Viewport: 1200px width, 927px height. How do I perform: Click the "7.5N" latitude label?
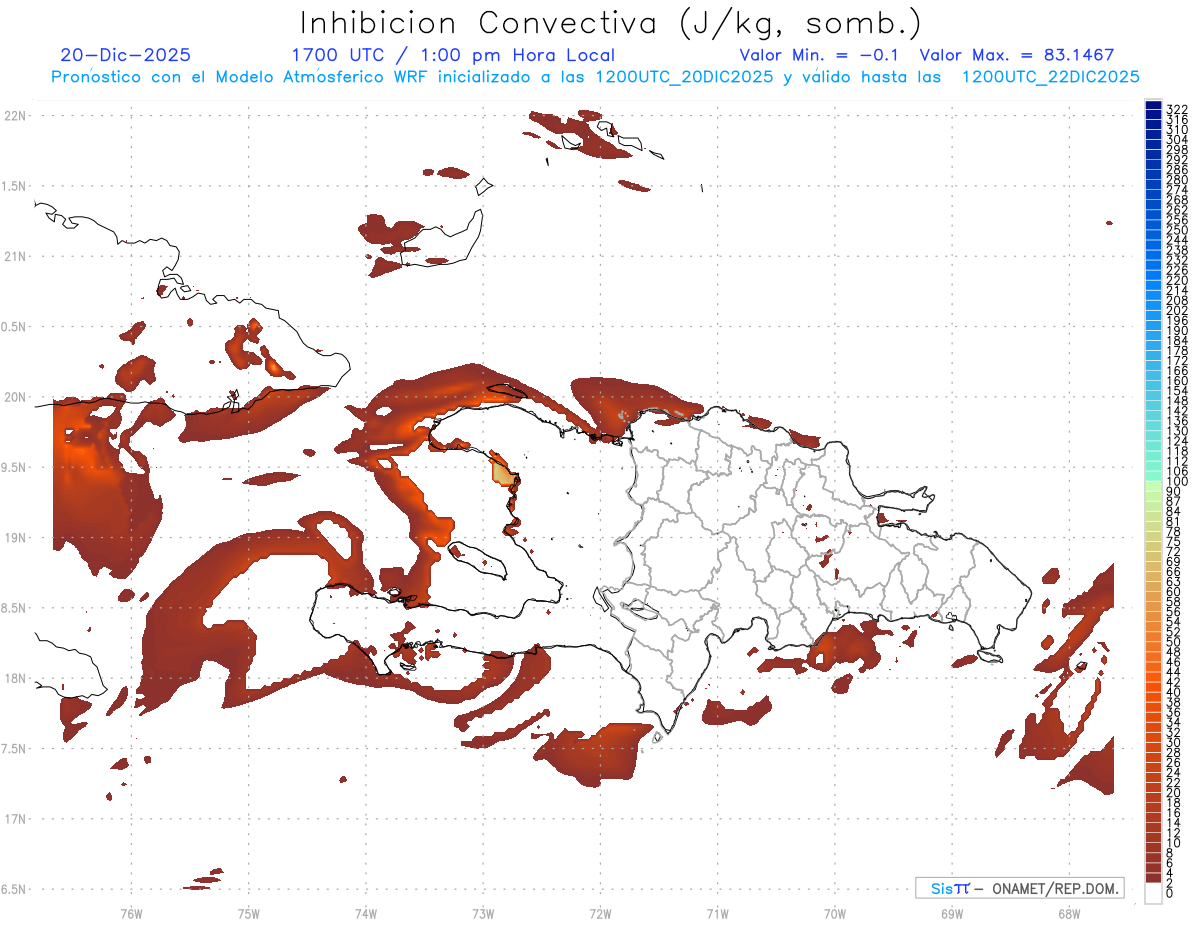[x=15, y=748]
